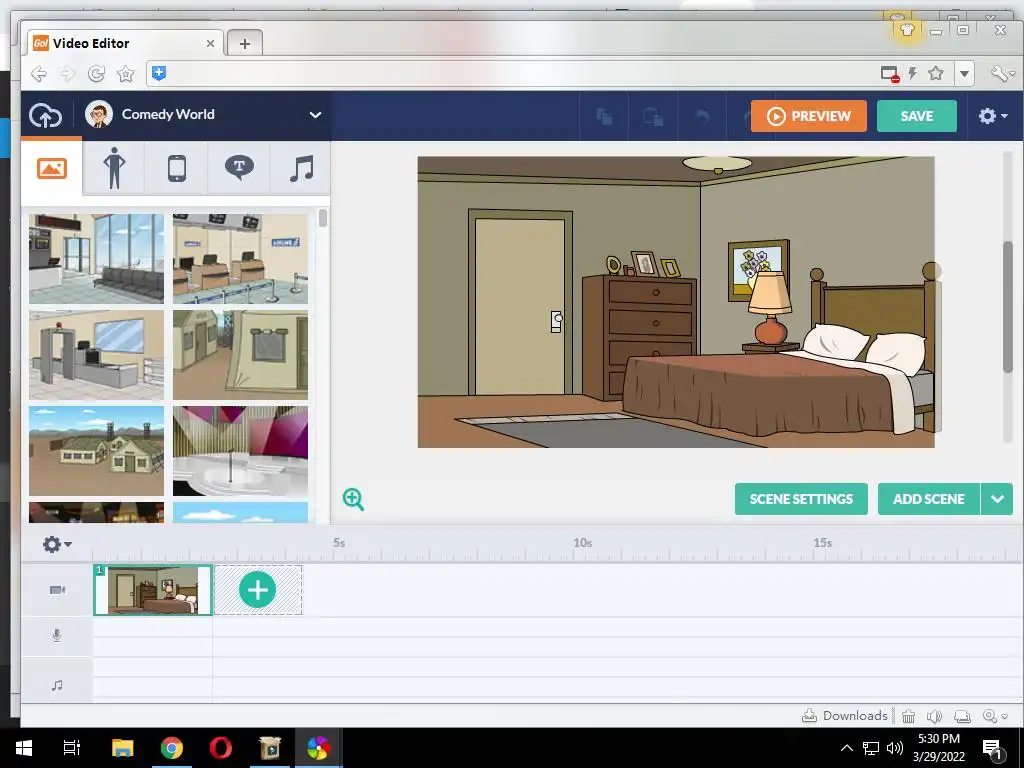Click the copy icon in editor toolbar

click(604, 116)
